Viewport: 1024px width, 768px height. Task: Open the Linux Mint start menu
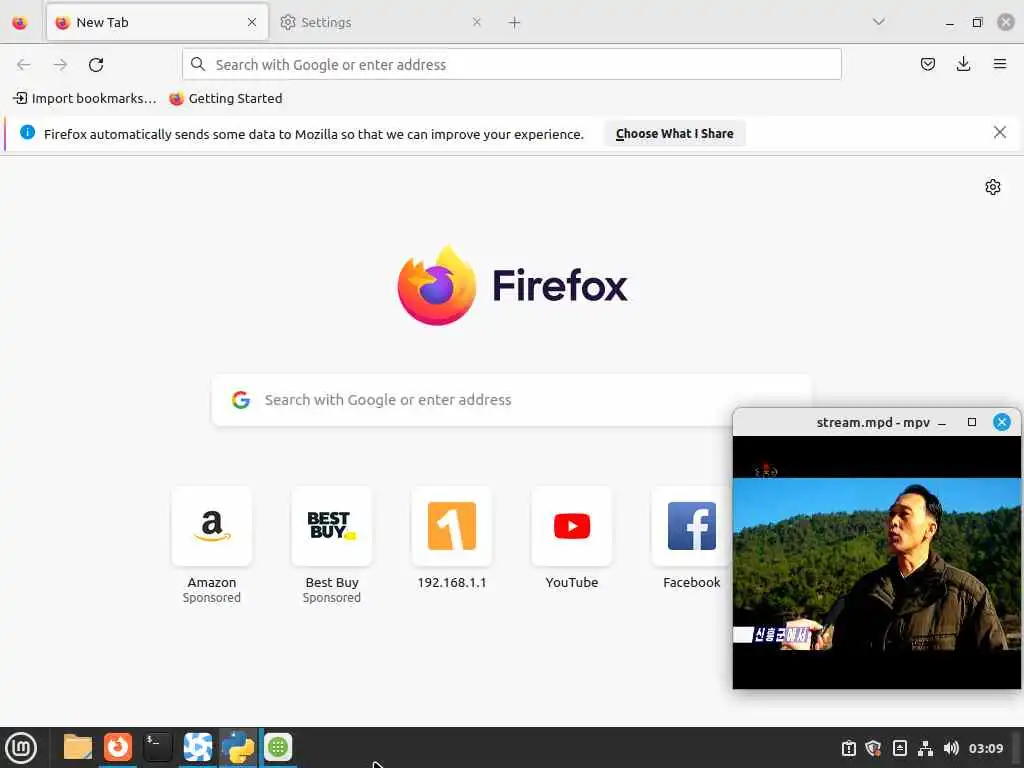point(21,748)
